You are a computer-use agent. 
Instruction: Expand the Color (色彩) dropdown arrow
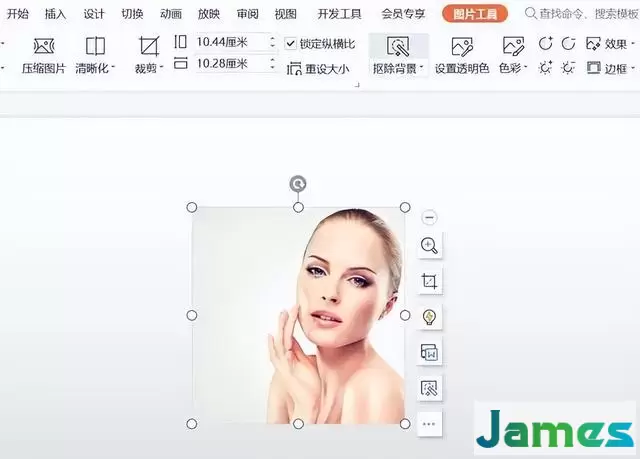click(x=526, y=67)
